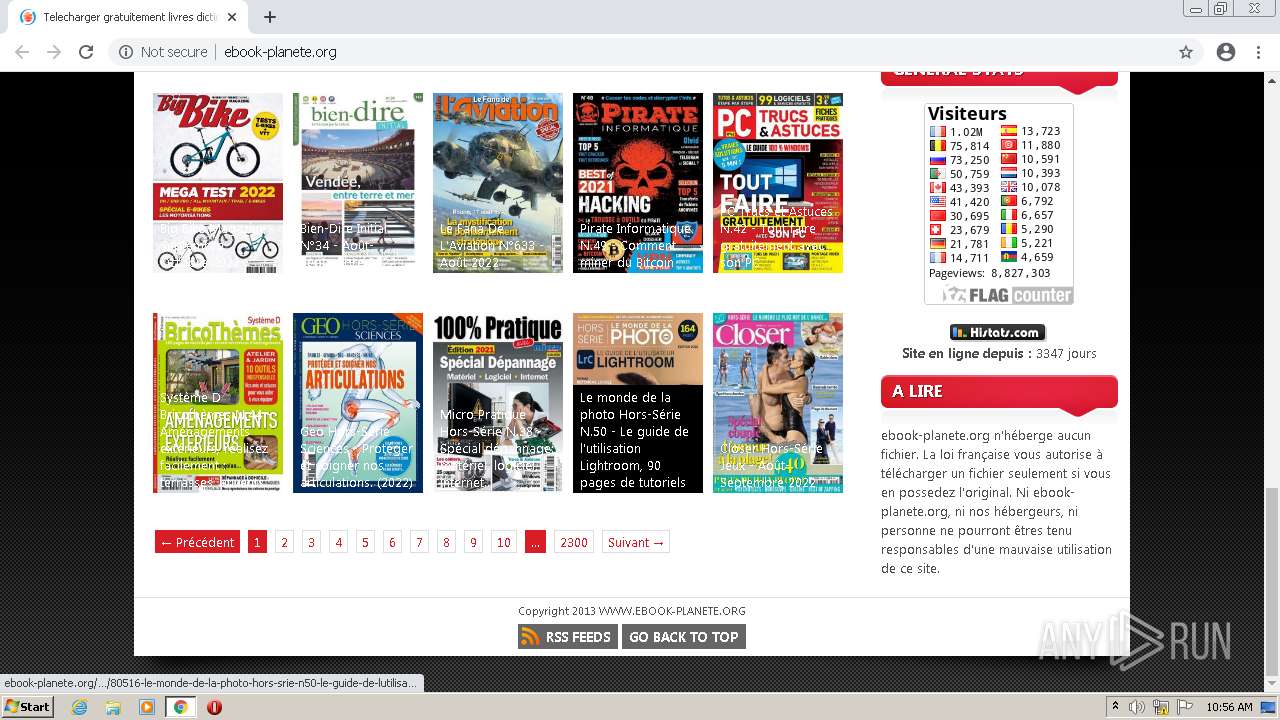The width and height of the screenshot is (1280, 720).
Task: Open Le Fana de L'Aviation N°633
Action: [x=498, y=183]
